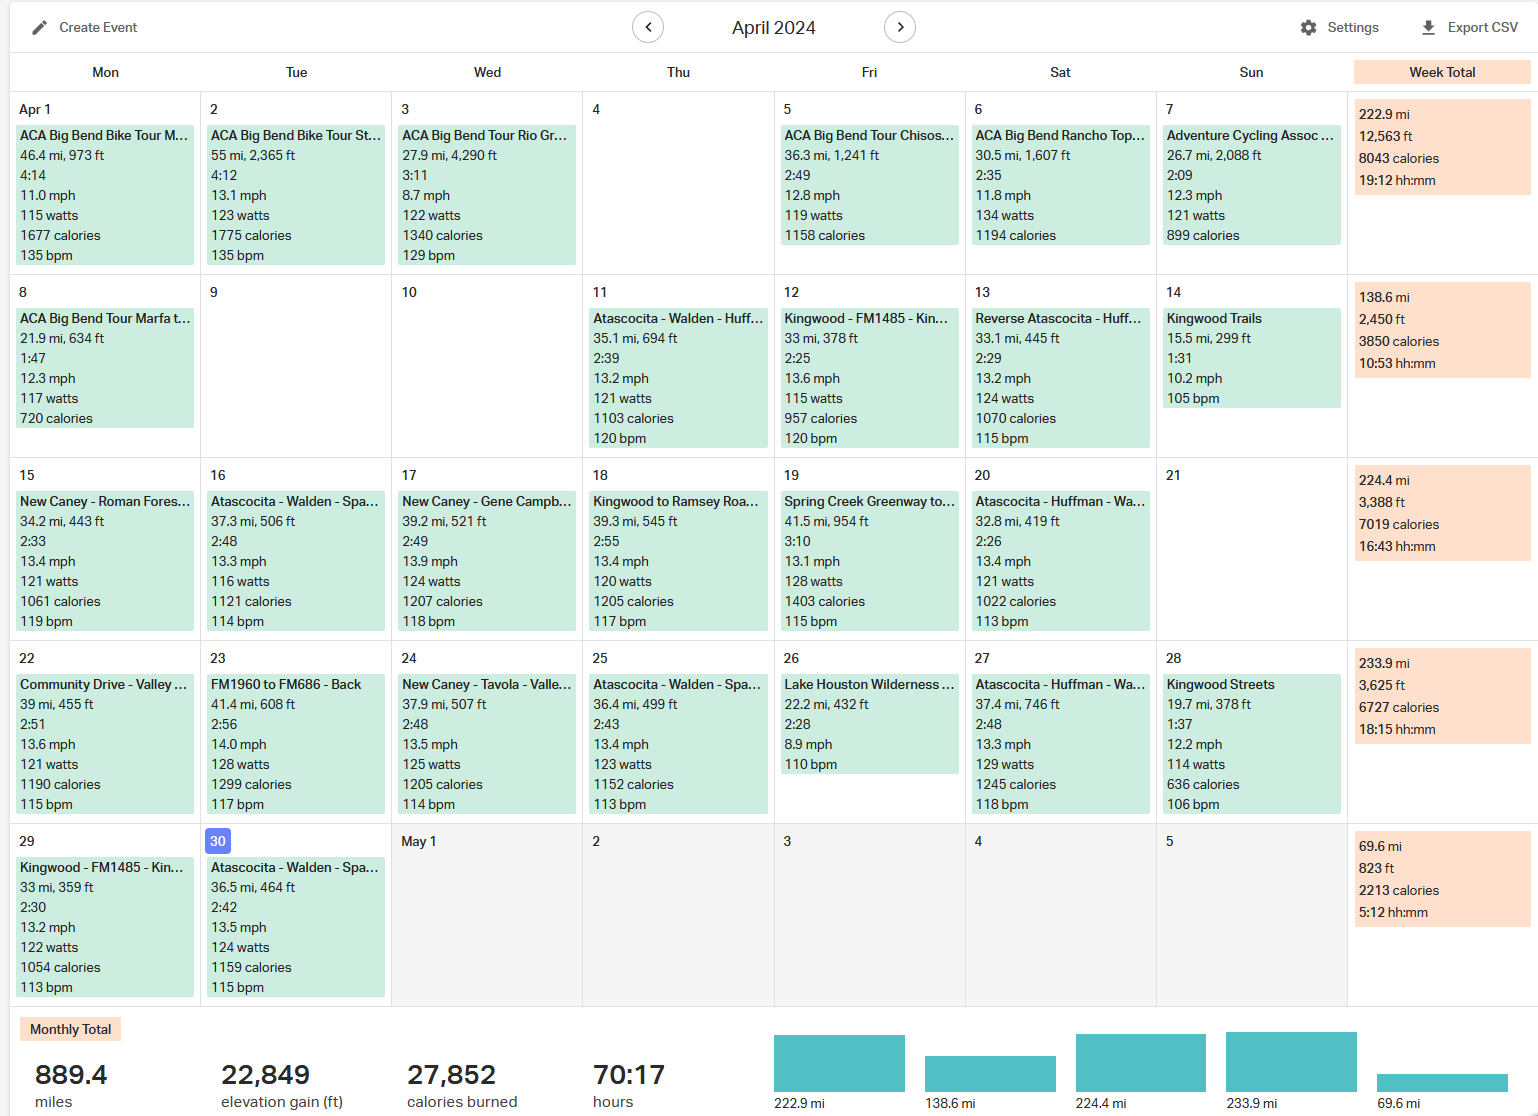
Task: Click the 222.9 mi weekly bar
Action: tap(839, 1063)
